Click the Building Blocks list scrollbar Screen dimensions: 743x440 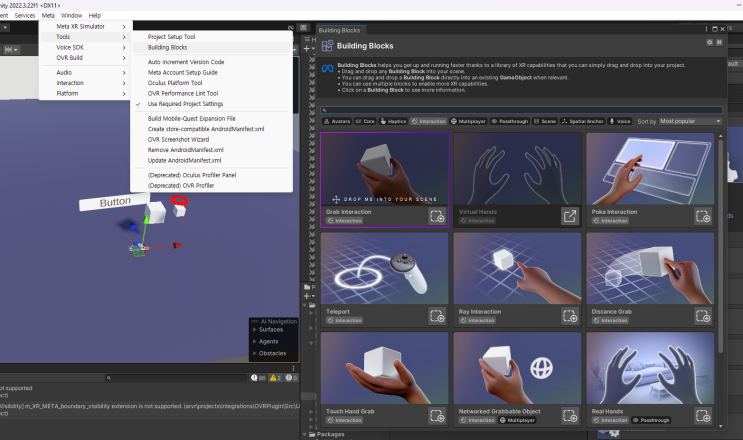pos(721,245)
